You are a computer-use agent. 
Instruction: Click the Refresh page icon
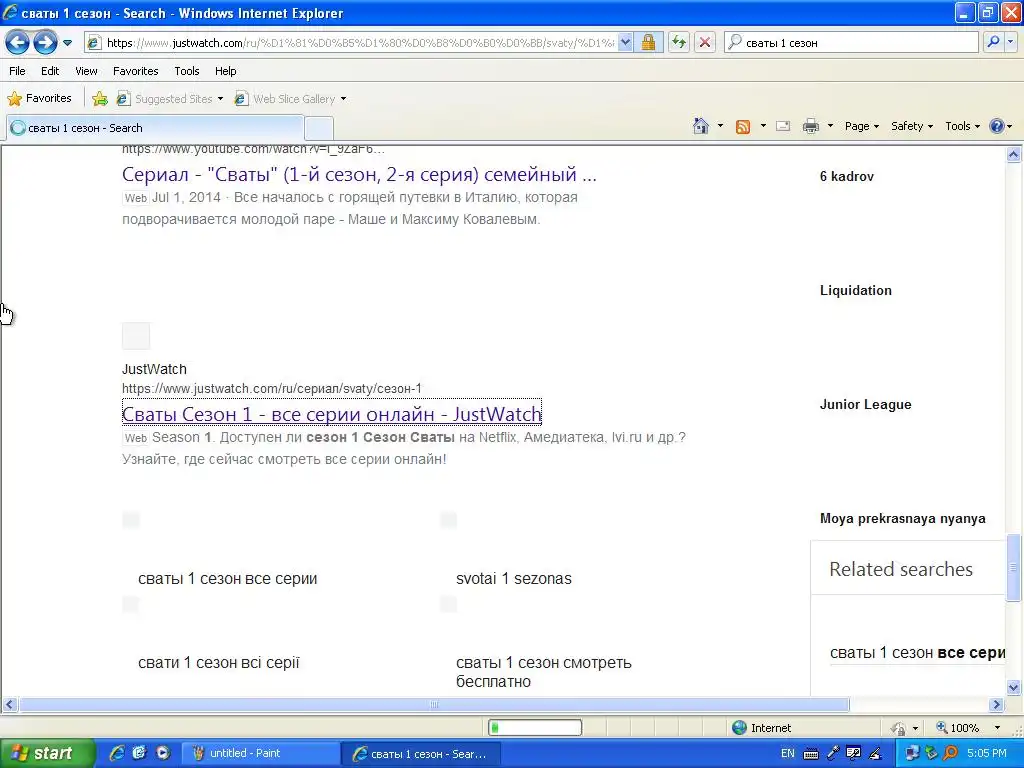[x=679, y=43]
